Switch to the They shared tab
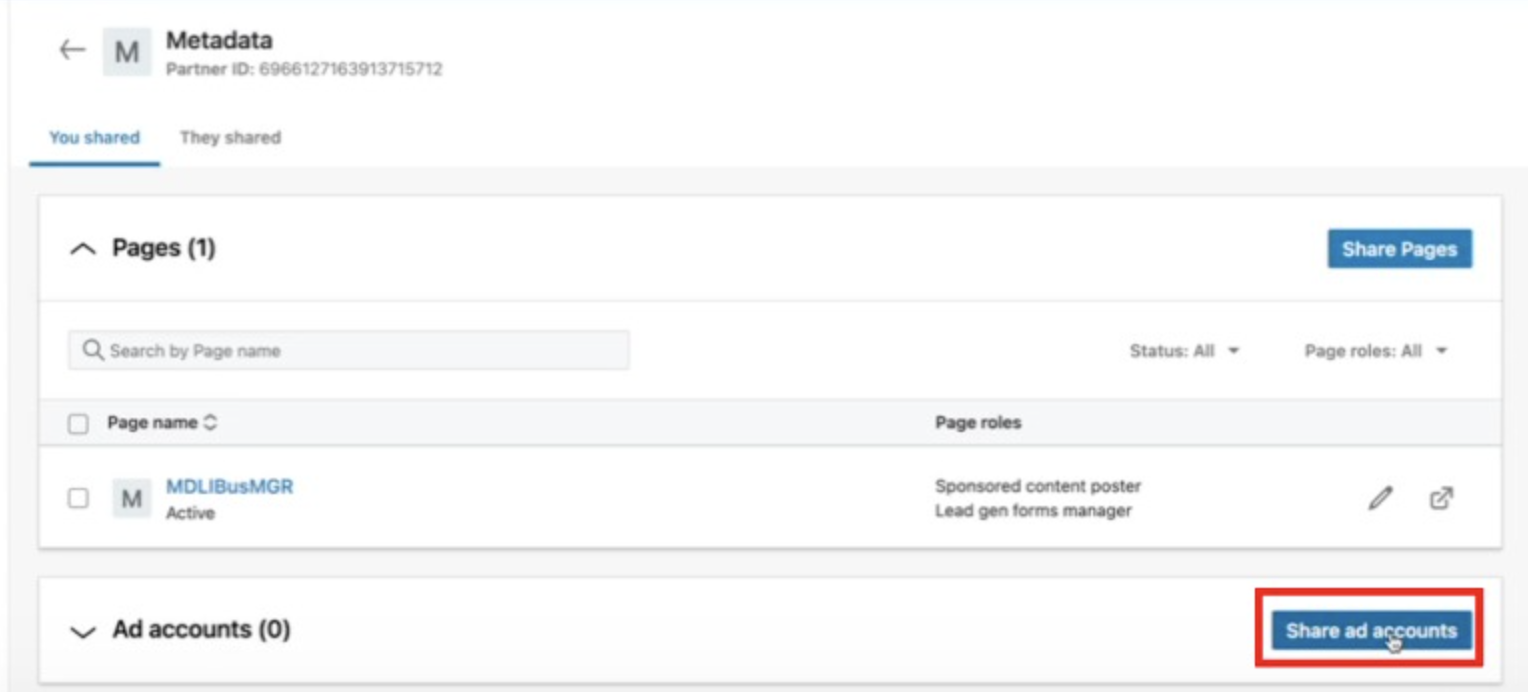Image resolution: width=1528 pixels, height=692 pixels. [230, 138]
